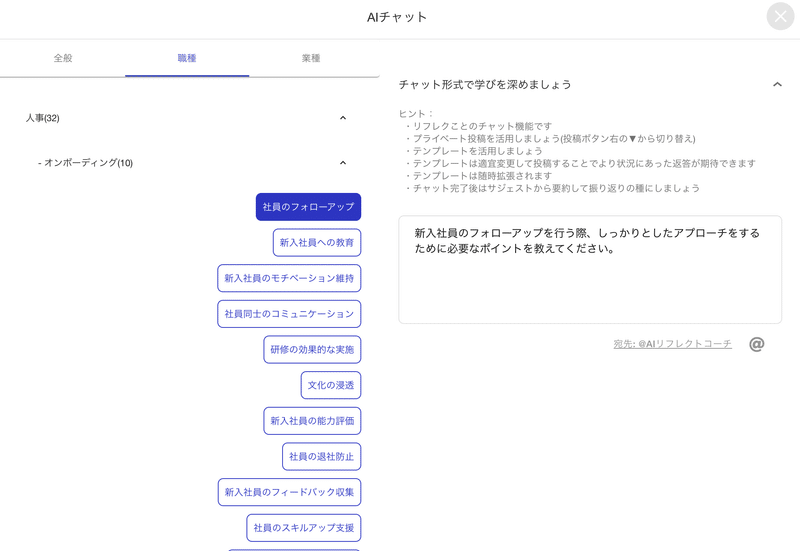Open the 宛先: @AIリフレクトコーチ link
The image size is (800, 551).
point(672,344)
